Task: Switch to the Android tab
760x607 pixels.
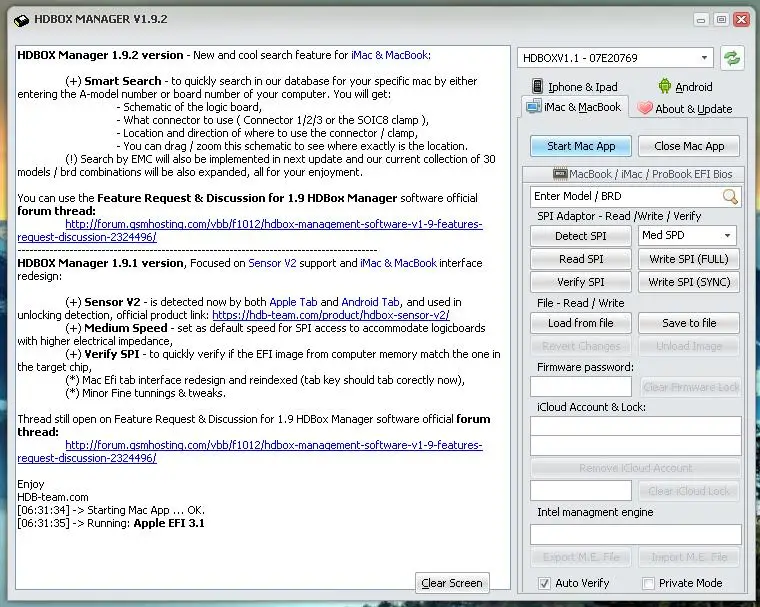Action: pyautogui.click(x=685, y=87)
